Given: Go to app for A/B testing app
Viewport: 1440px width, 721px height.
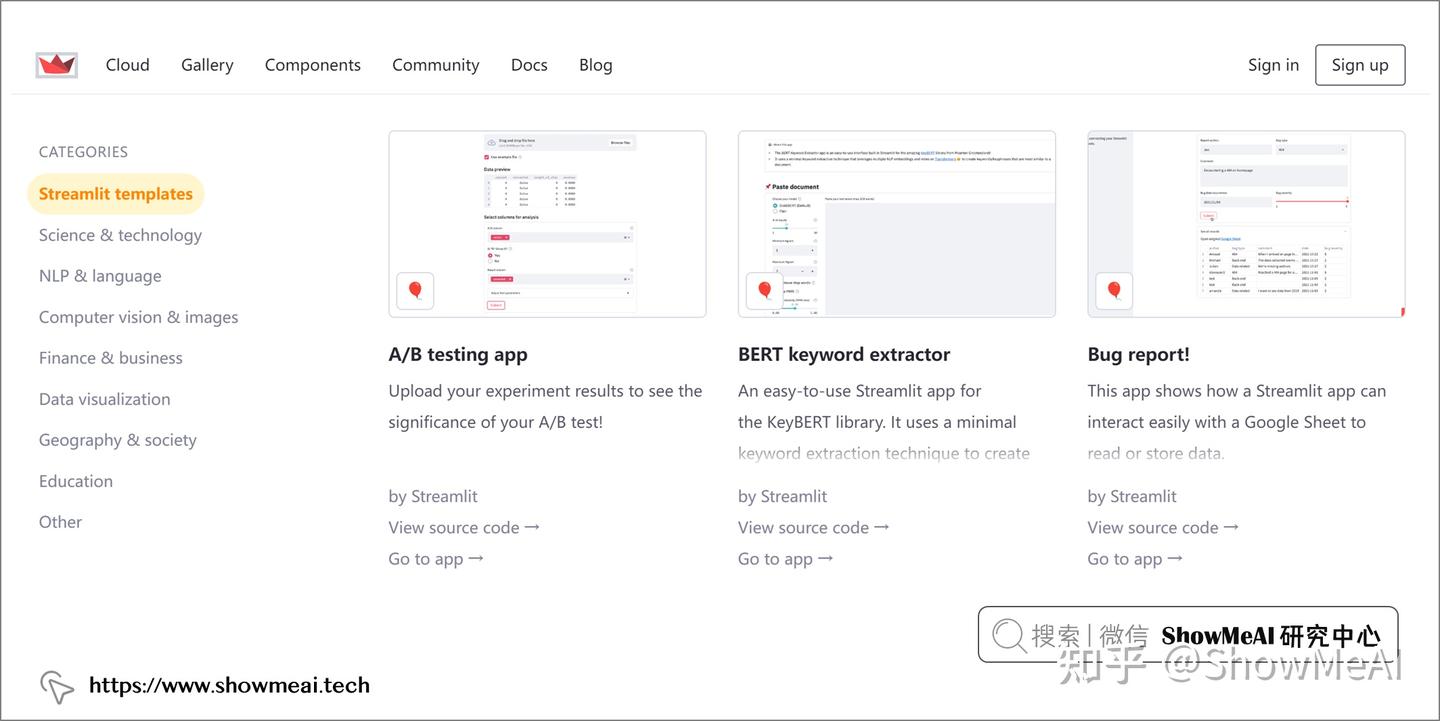Looking at the screenshot, I should 436,559.
